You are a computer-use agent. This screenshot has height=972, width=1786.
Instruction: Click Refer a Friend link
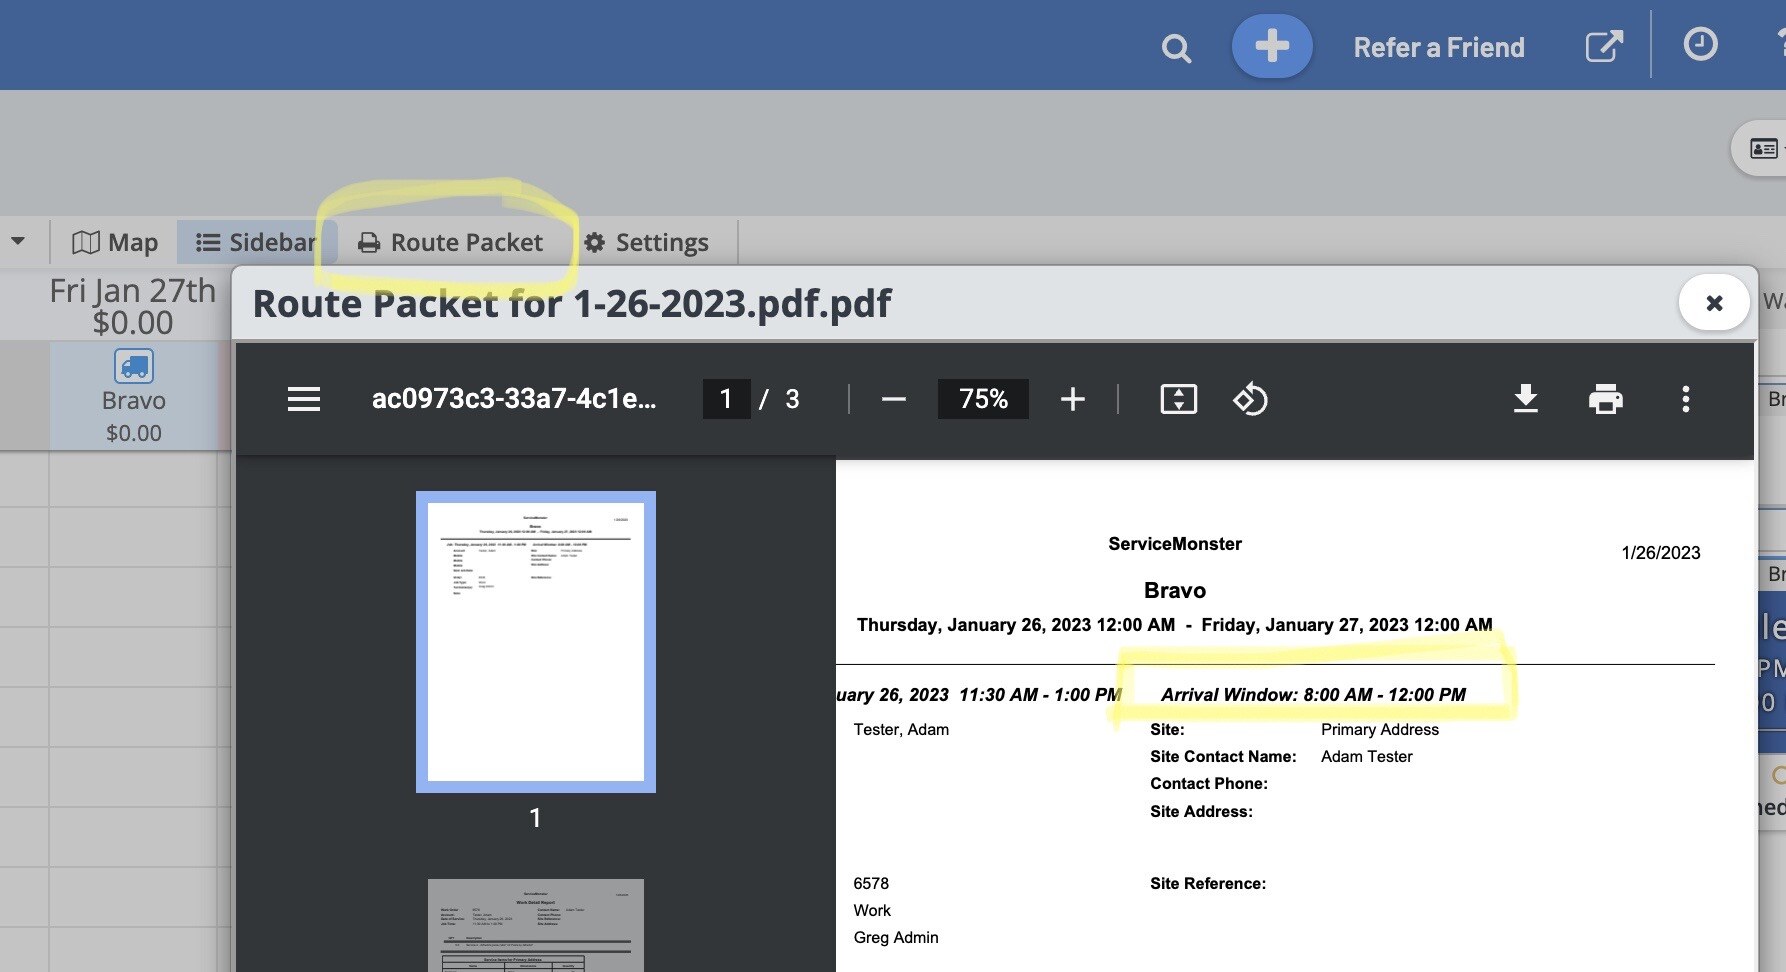[x=1438, y=47]
